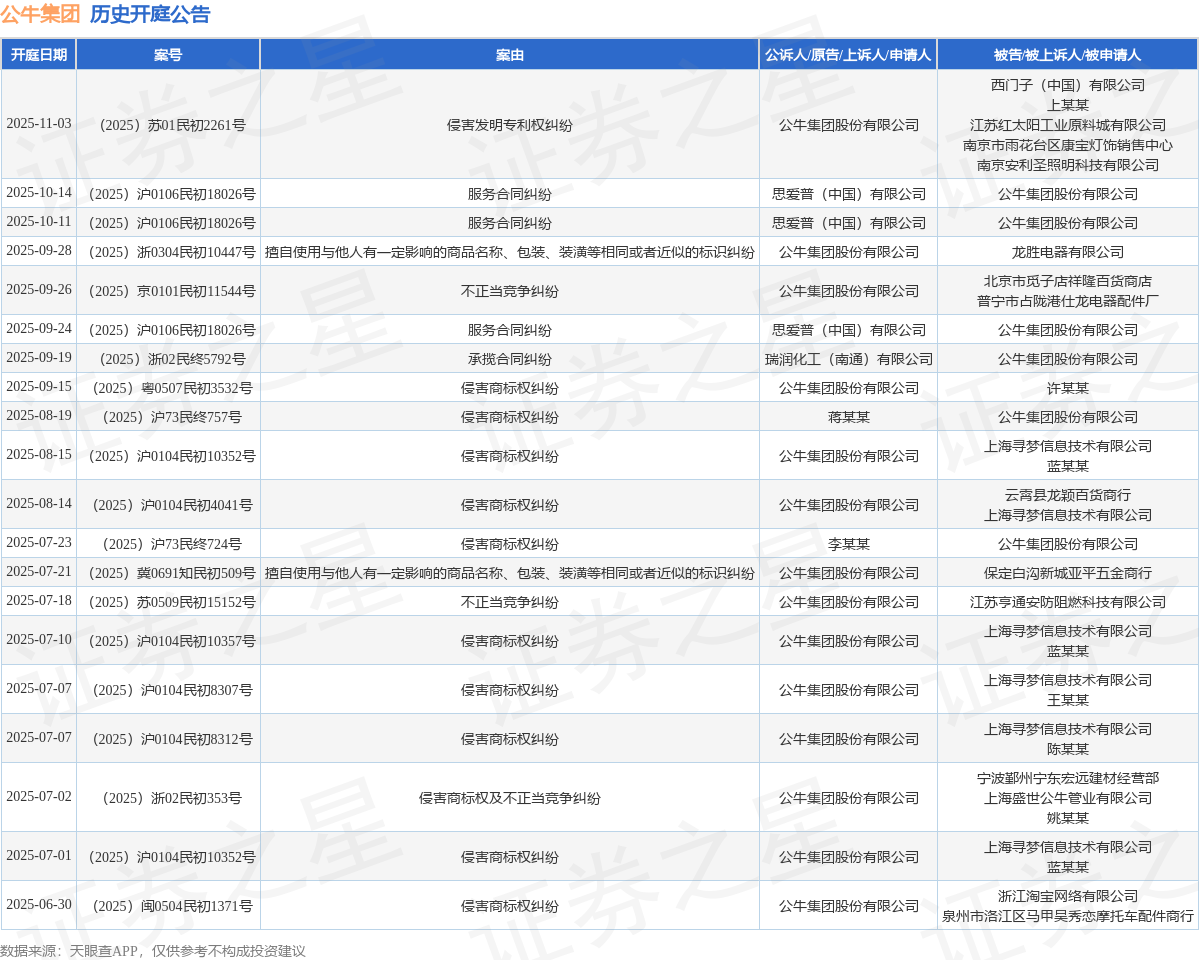Image resolution: width=1199 pixels, height=960 pixels.
Task: Click 侵害发明专利权纠纷 cause cell
Action: pos(509,125)
